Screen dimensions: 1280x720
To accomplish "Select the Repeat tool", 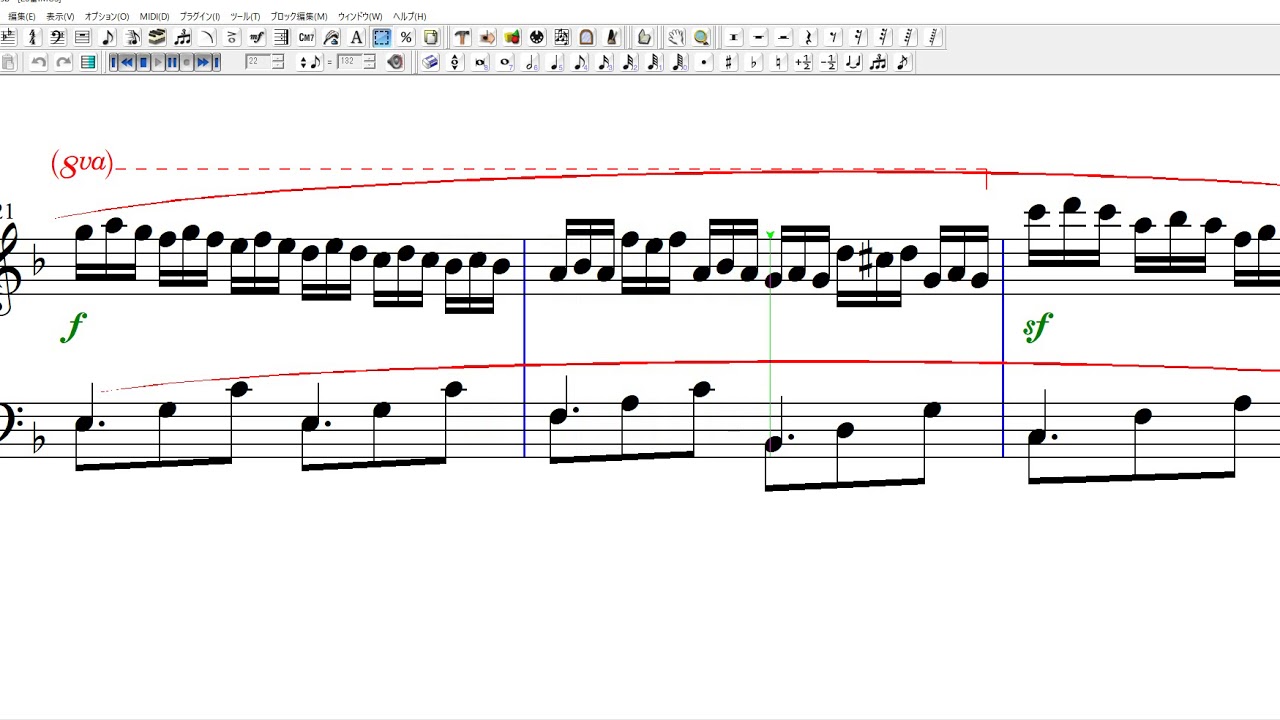I will click(281, 38).
